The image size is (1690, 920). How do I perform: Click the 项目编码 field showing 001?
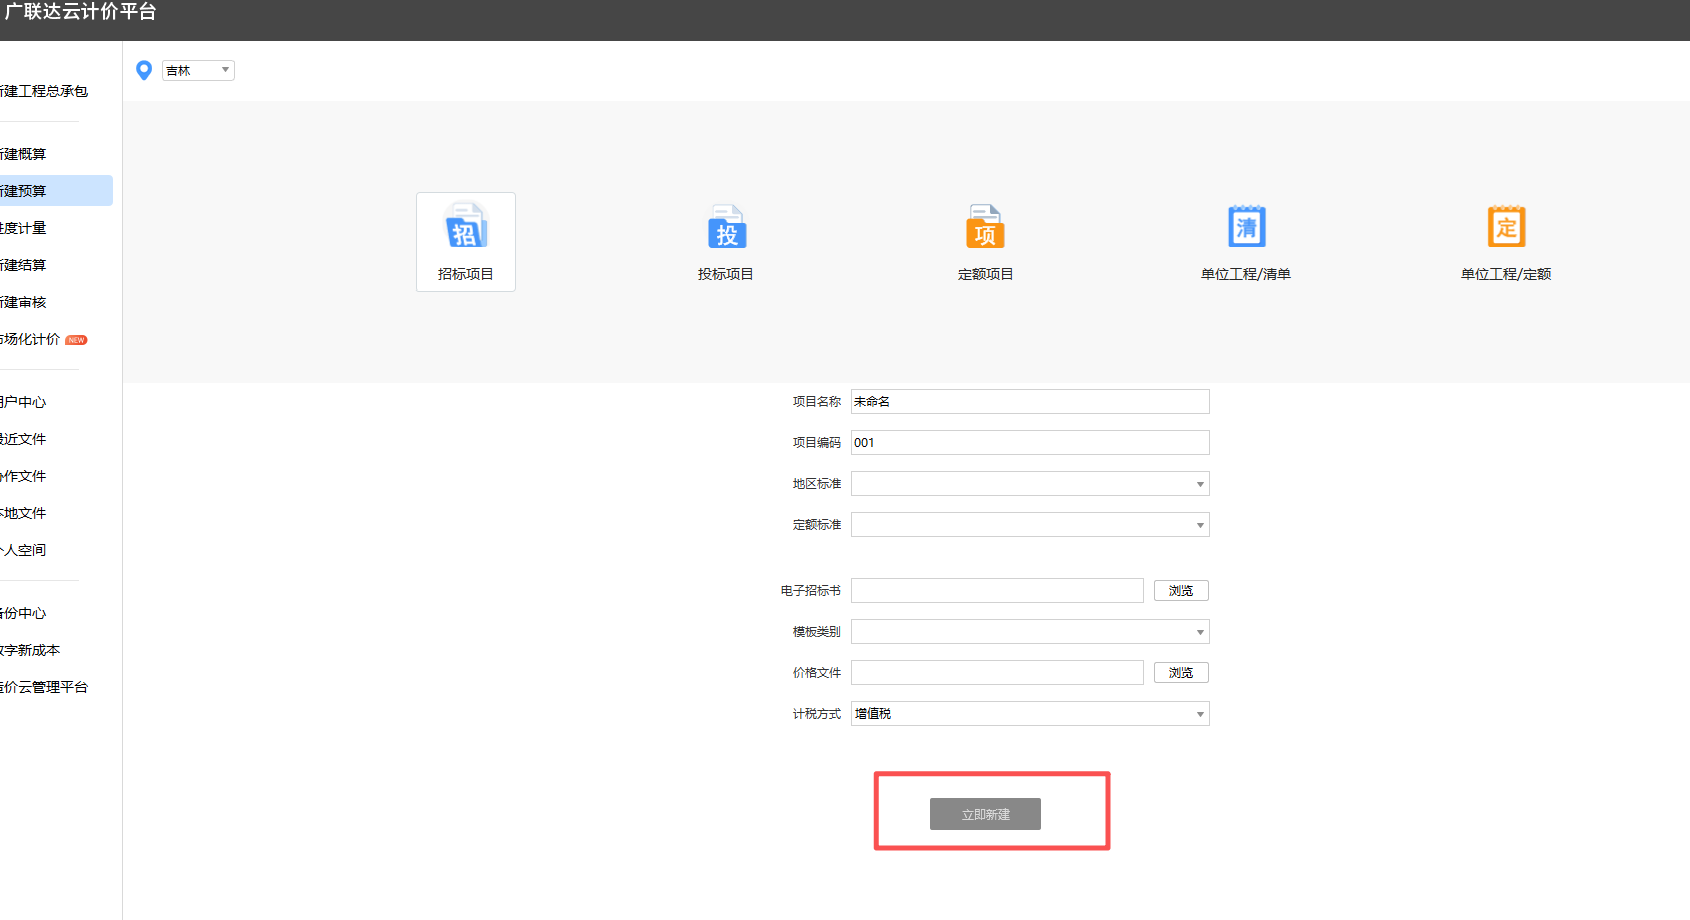[1030, 442]
